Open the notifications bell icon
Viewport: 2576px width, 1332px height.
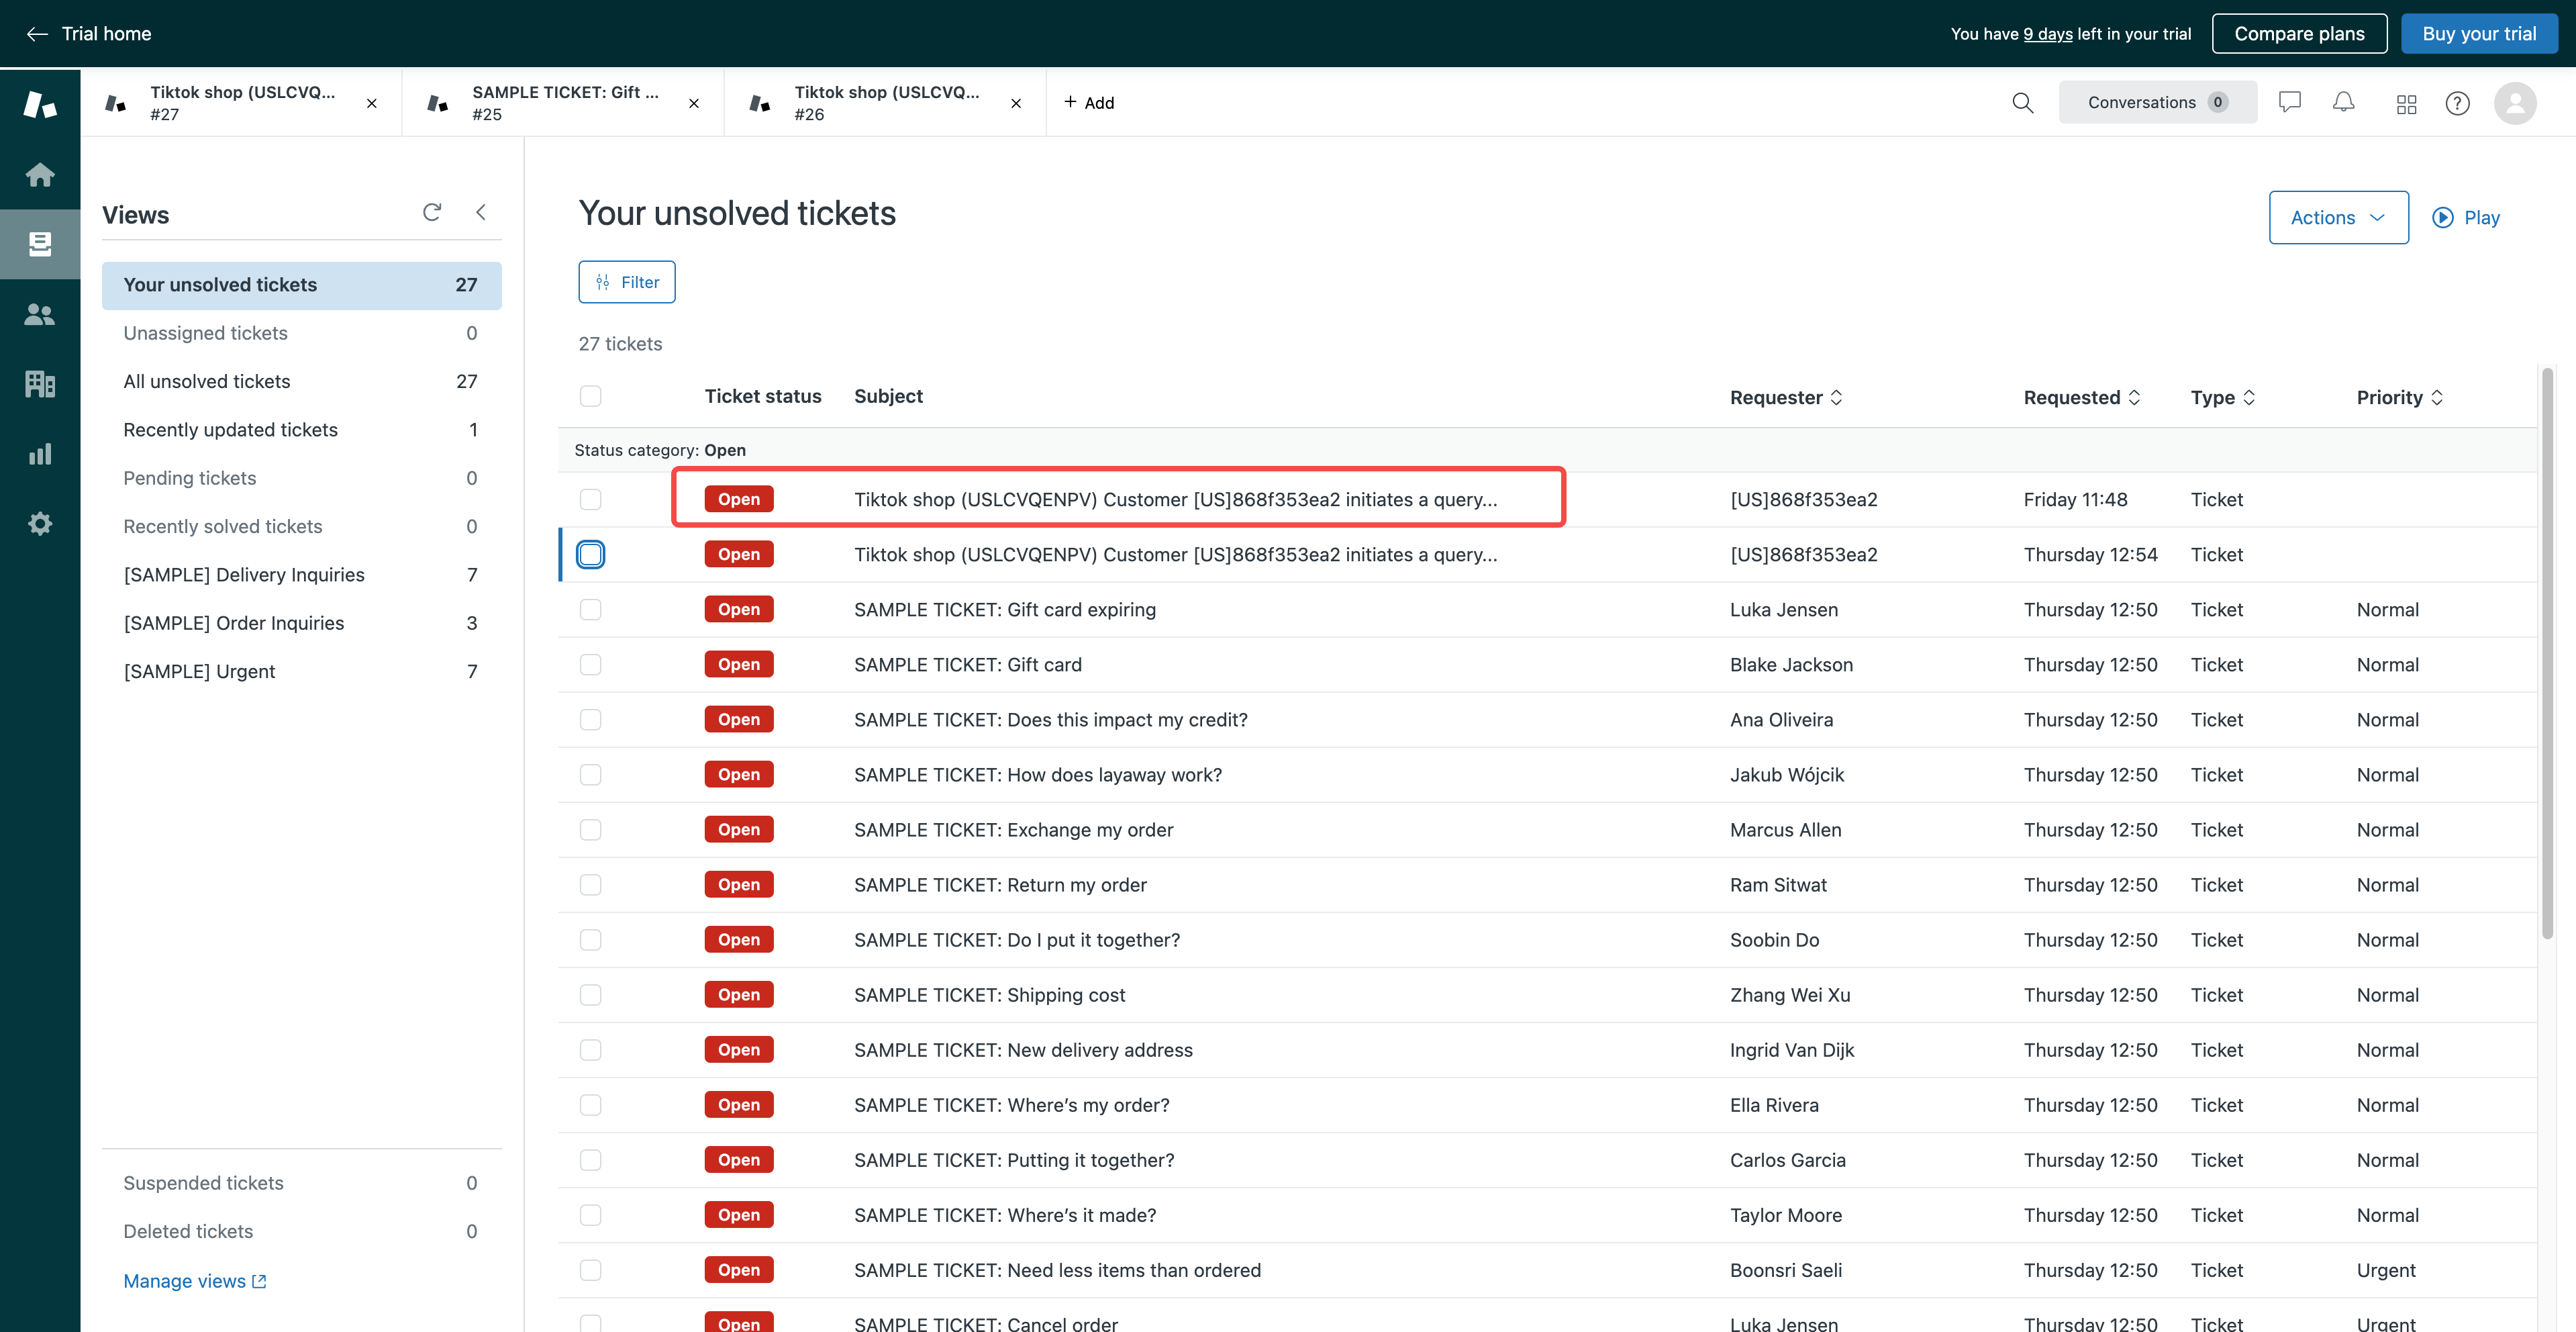(x=2343, y=103)
